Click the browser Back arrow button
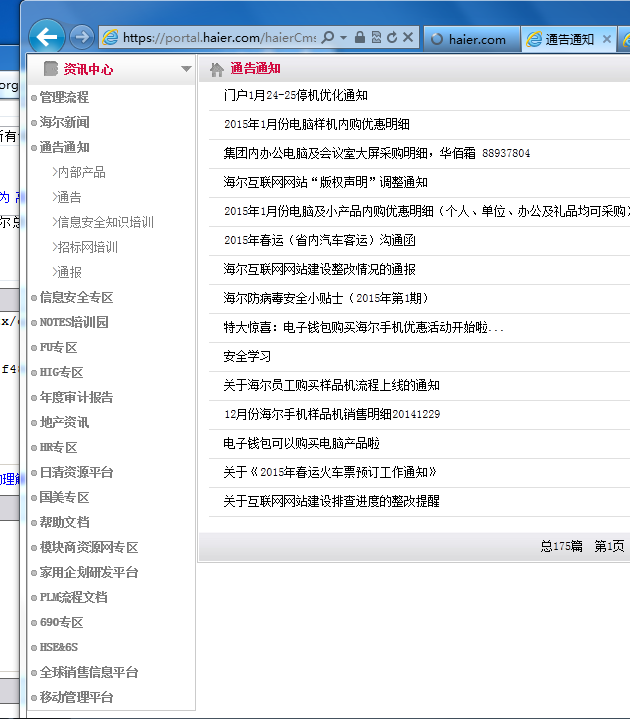This screenshot has height=719, width=630. 47,37
